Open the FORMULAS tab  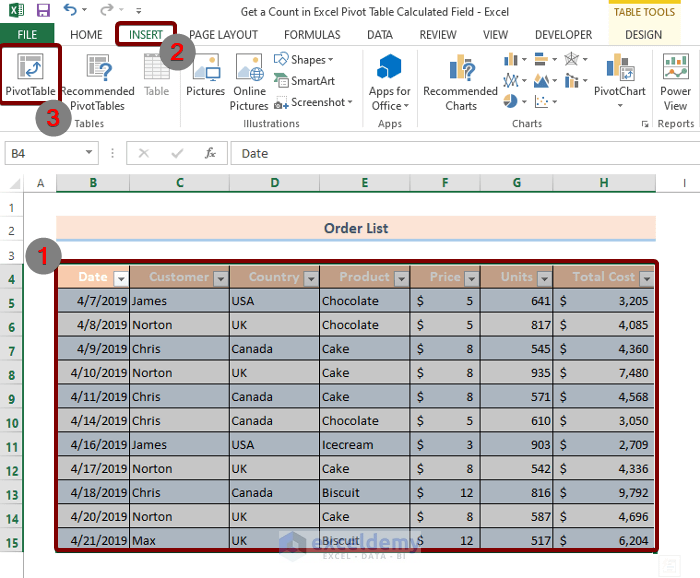[312, 34]
